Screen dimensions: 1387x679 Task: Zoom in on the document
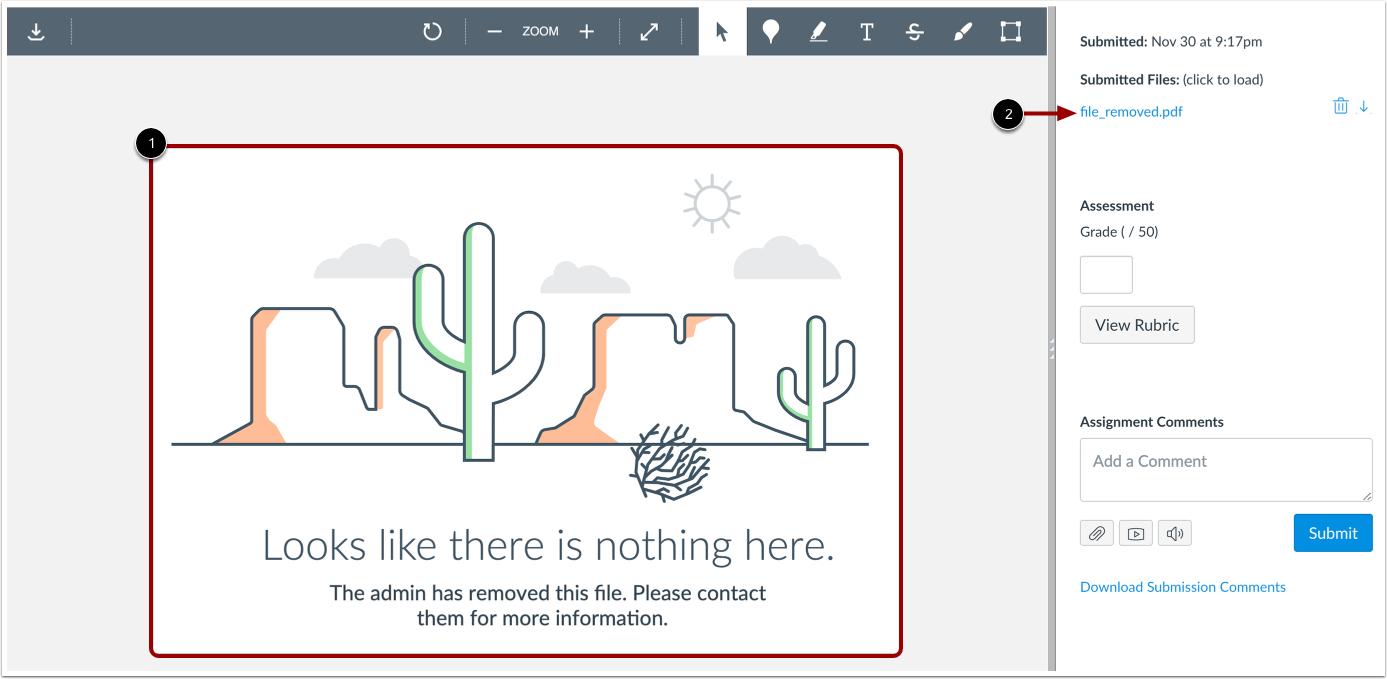587,31
